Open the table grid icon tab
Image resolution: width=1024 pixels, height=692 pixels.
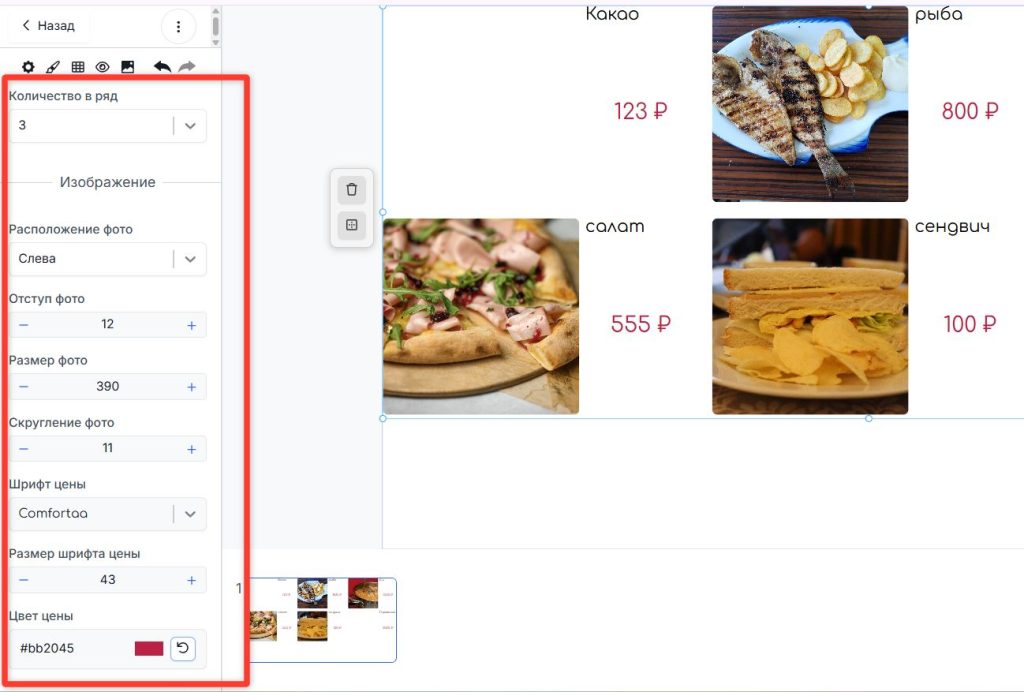[x=78, y=67]
